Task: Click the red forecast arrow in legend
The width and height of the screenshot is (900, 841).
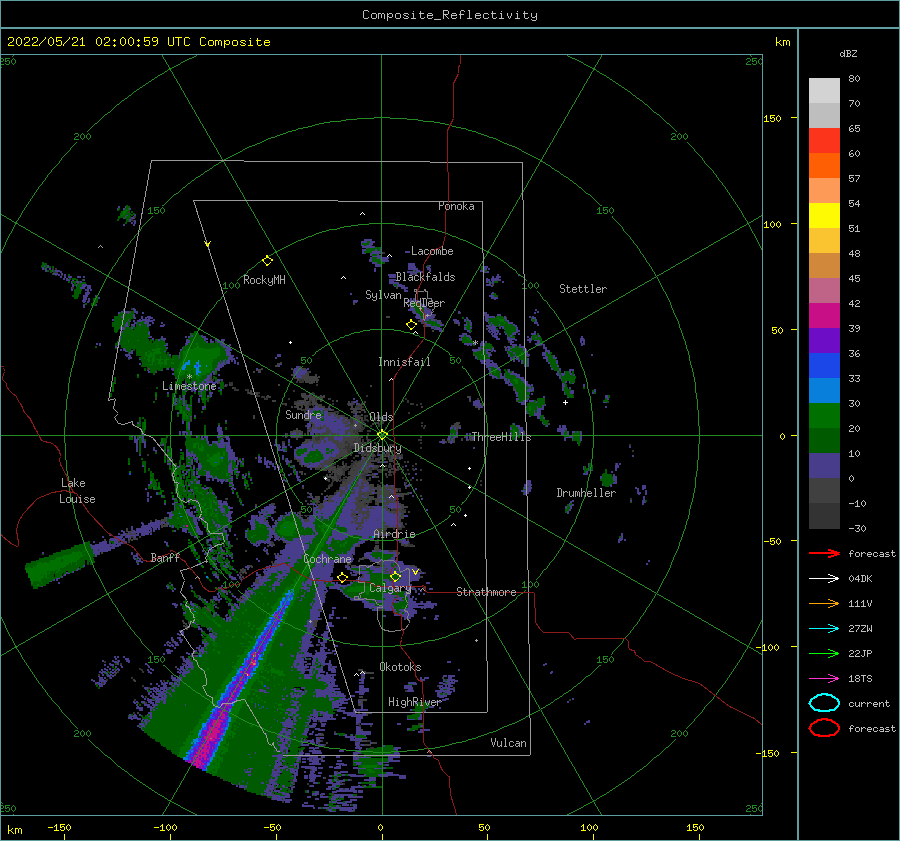Action: tap(824, 553)
